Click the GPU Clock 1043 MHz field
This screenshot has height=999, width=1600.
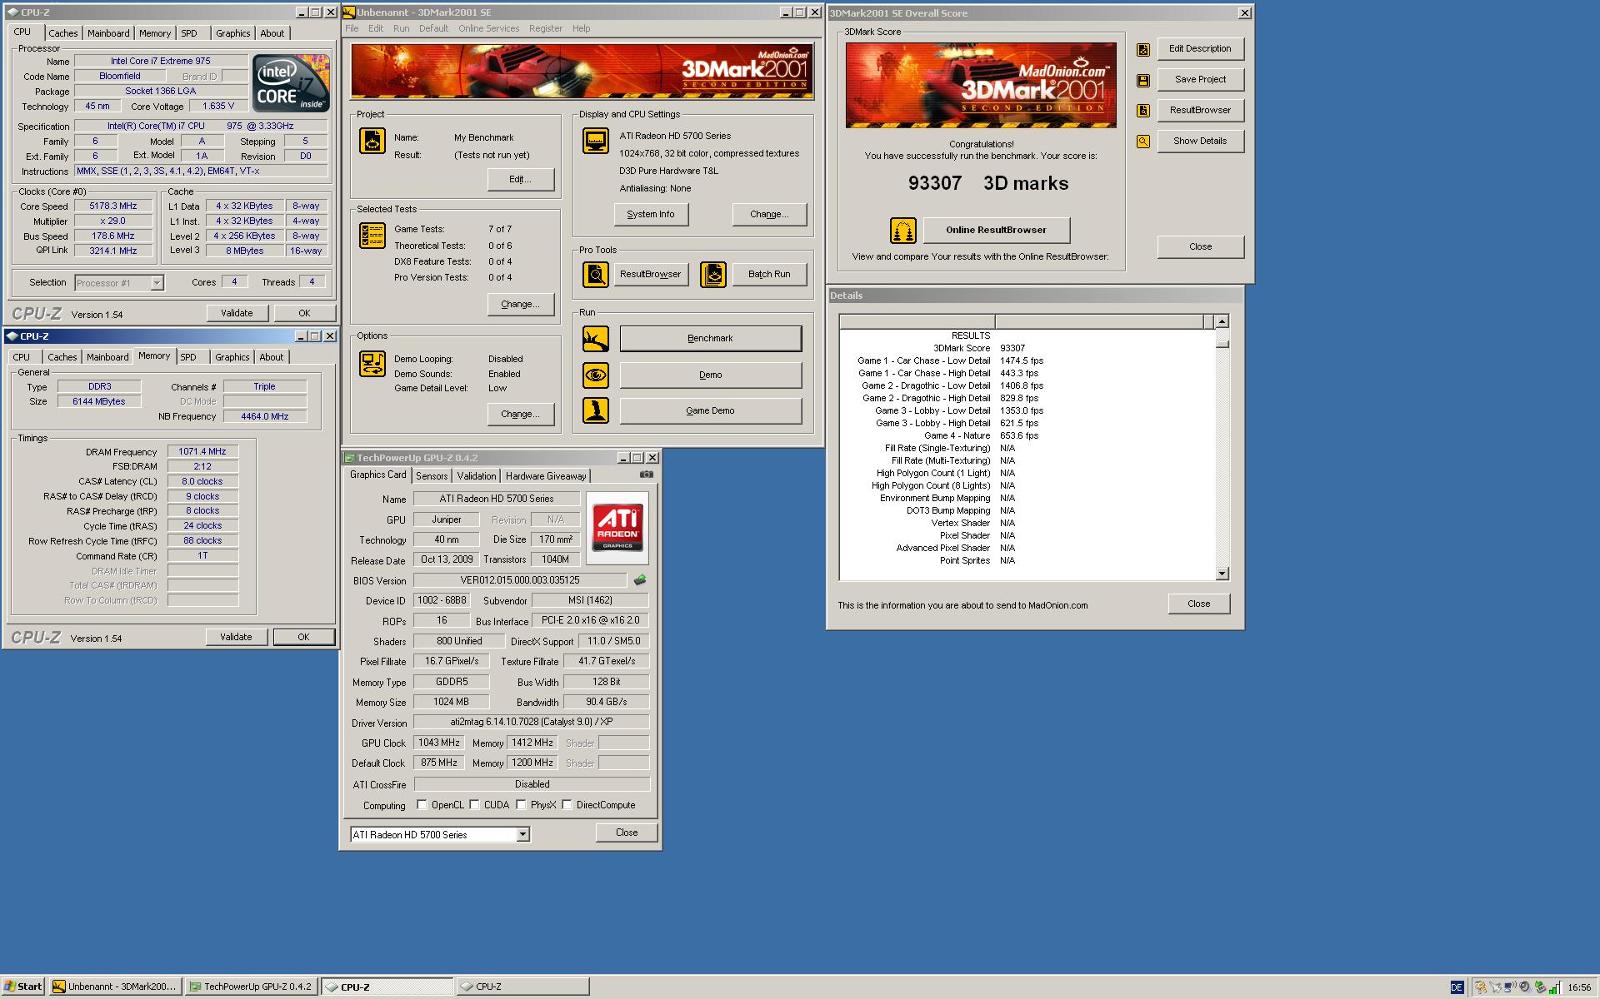(x=439, y=743)
